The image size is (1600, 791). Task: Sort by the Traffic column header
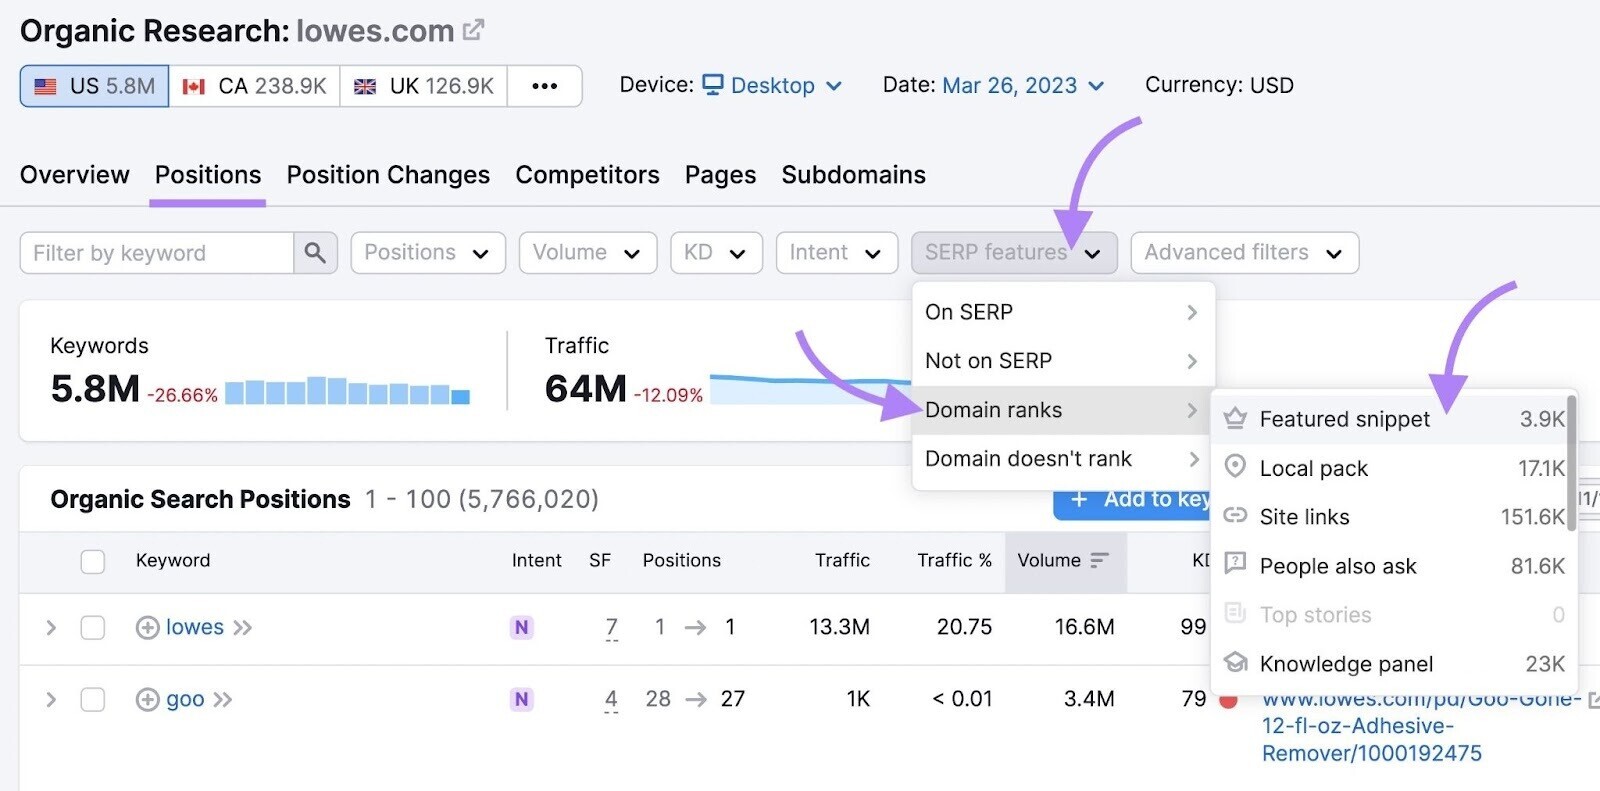(x=842, y=560)
